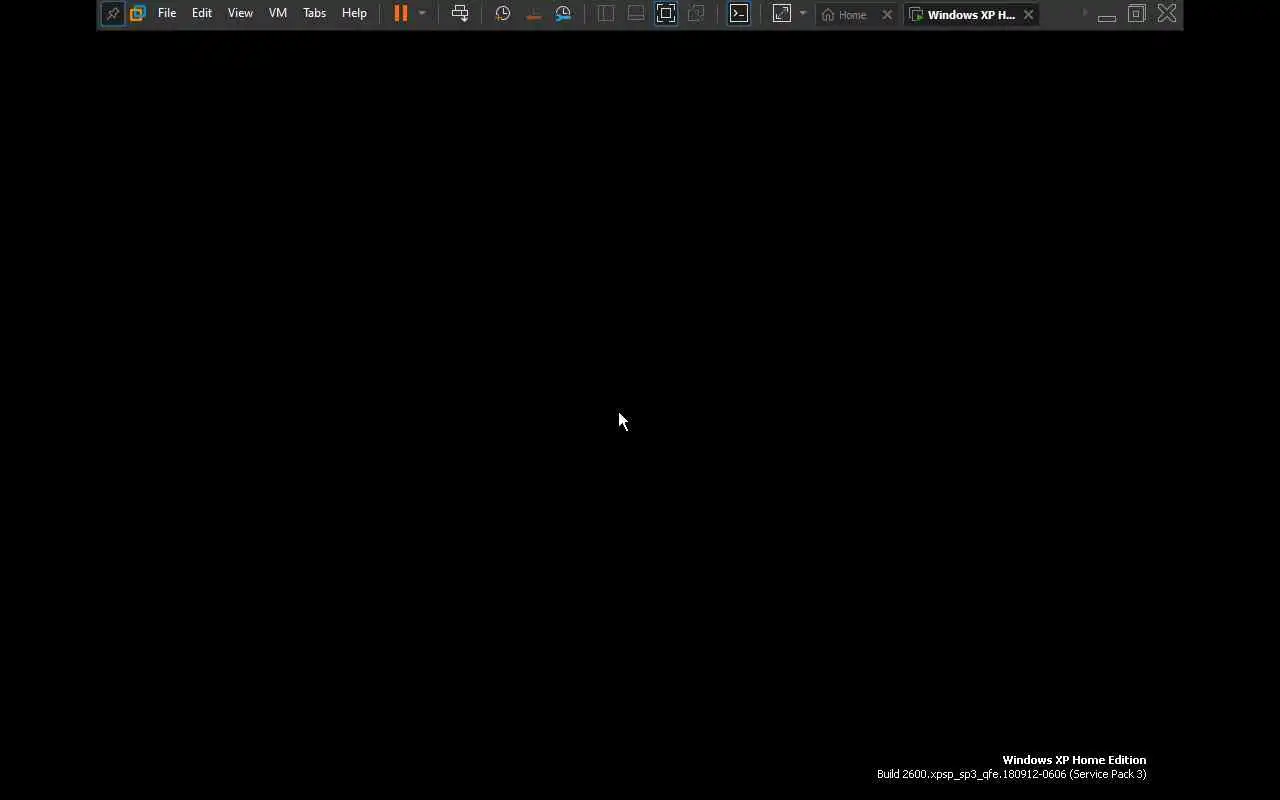The image size is (1280, 800).
Task: Revert VM to previous snapshot
Action: [x=533, y=14]
